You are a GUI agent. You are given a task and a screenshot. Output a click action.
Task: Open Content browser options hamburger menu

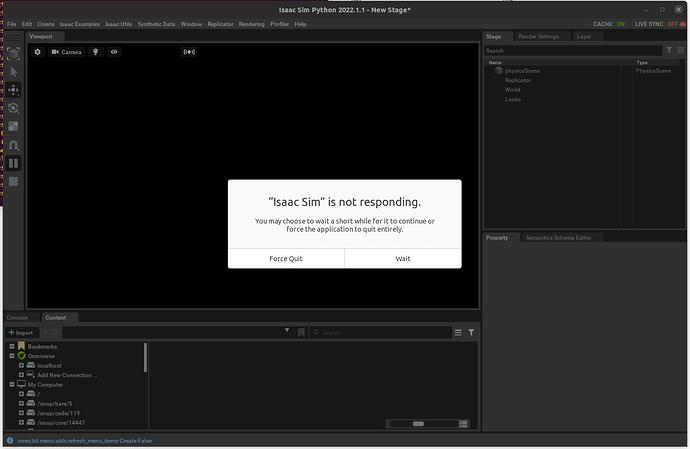pyautogui.click(x=458, y=332)
